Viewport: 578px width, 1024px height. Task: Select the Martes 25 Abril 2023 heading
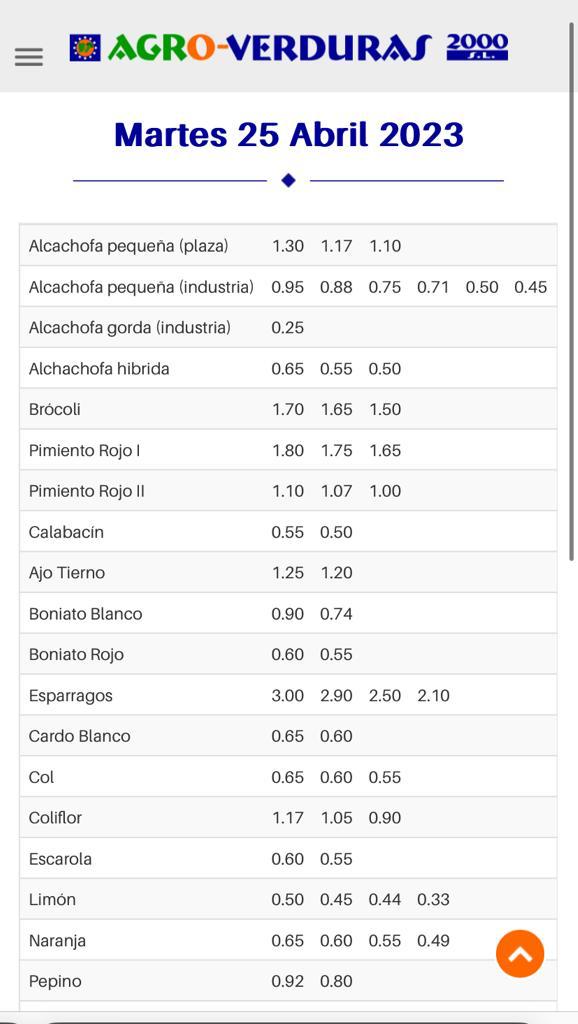point(289,135)
